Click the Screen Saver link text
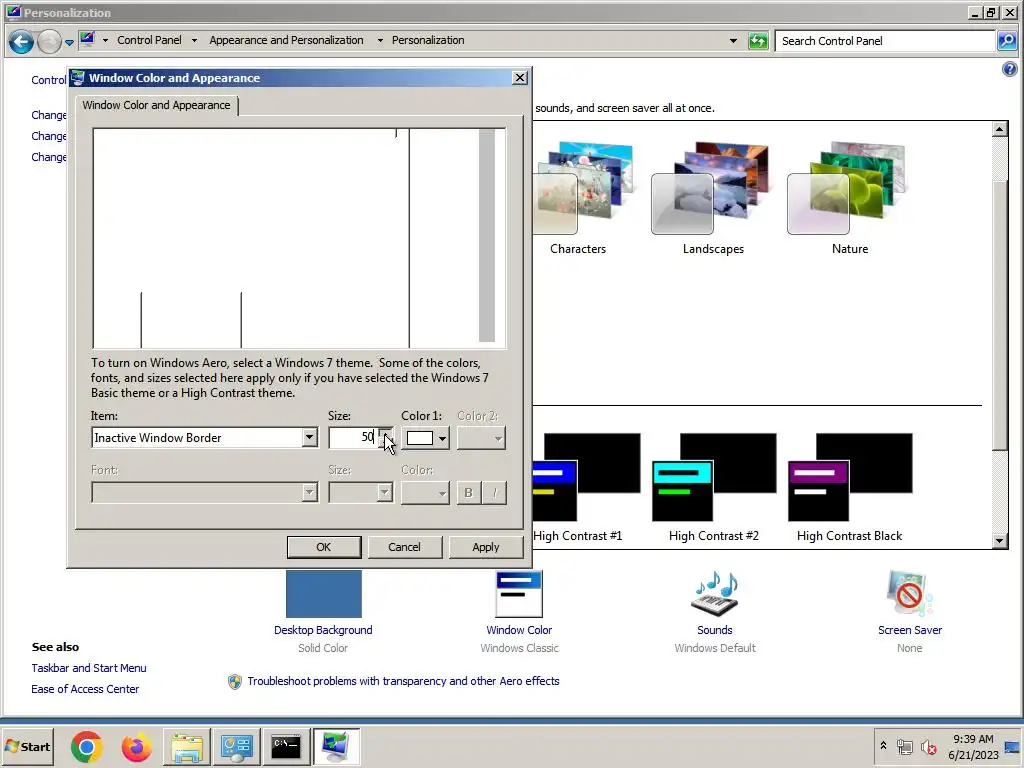Screen dimensions: 1024x768 pyautogui.click(x=910, y=630)
